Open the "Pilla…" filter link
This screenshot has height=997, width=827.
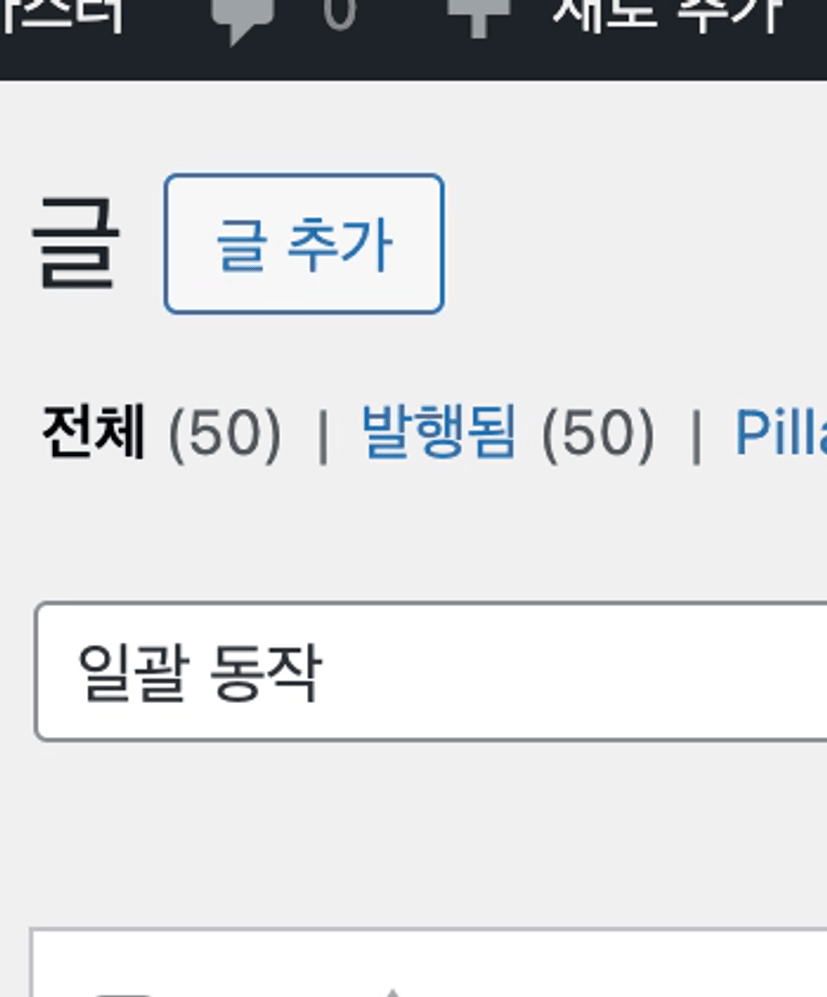[780, 433]
